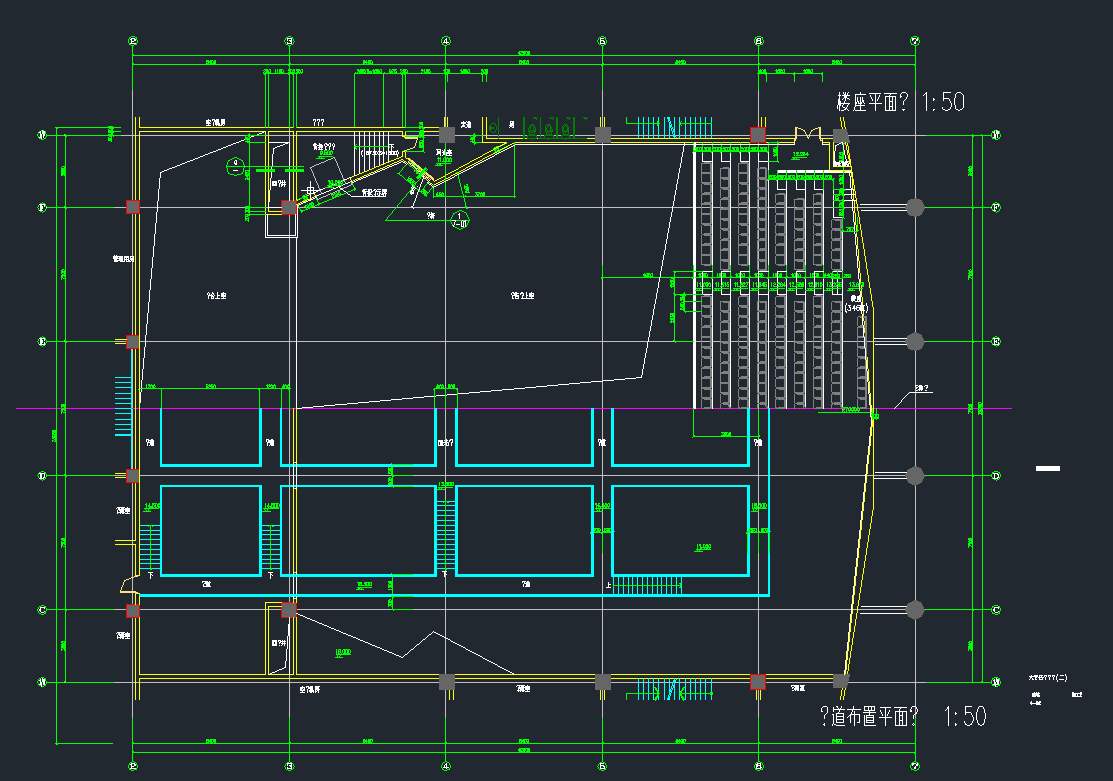Click the green 18.000 elevation label near bottom
The width and height of the screenshot is (1113, 781).
click(343, 652)
